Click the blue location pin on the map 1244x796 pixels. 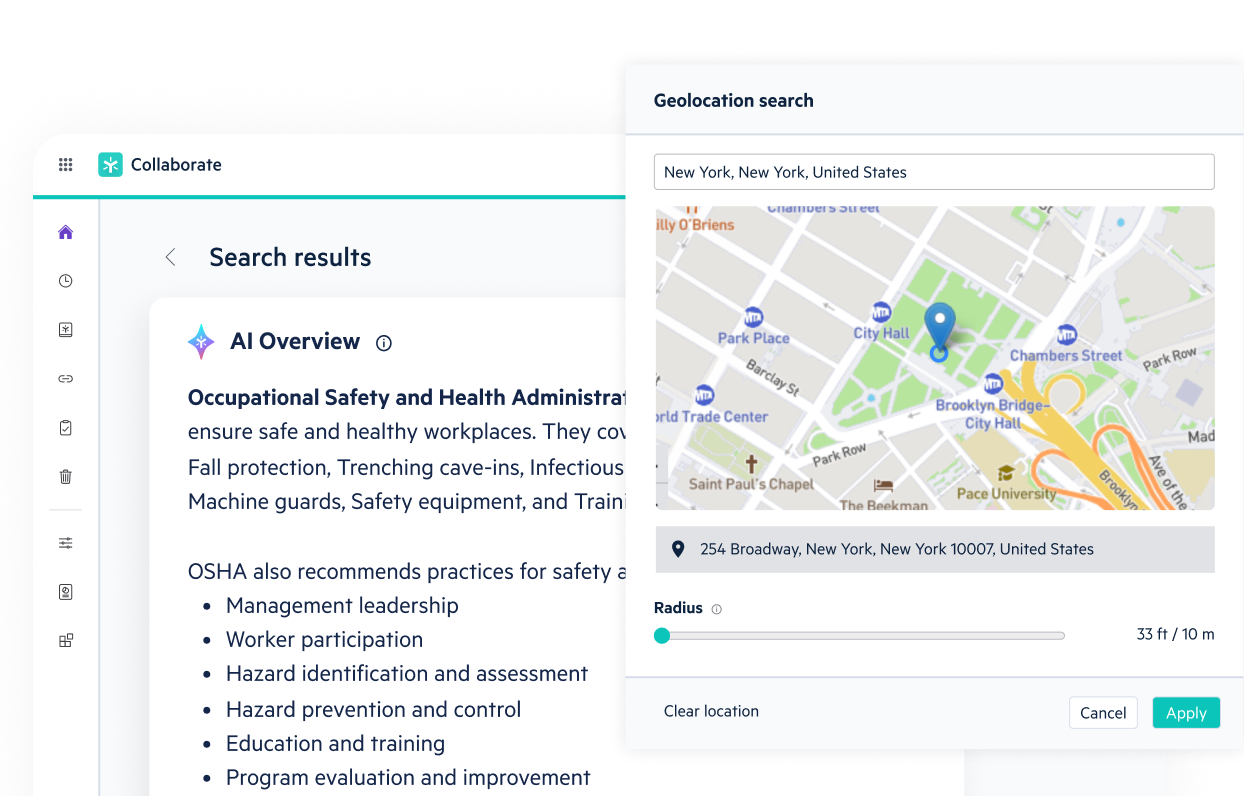[x=939, y=328]
